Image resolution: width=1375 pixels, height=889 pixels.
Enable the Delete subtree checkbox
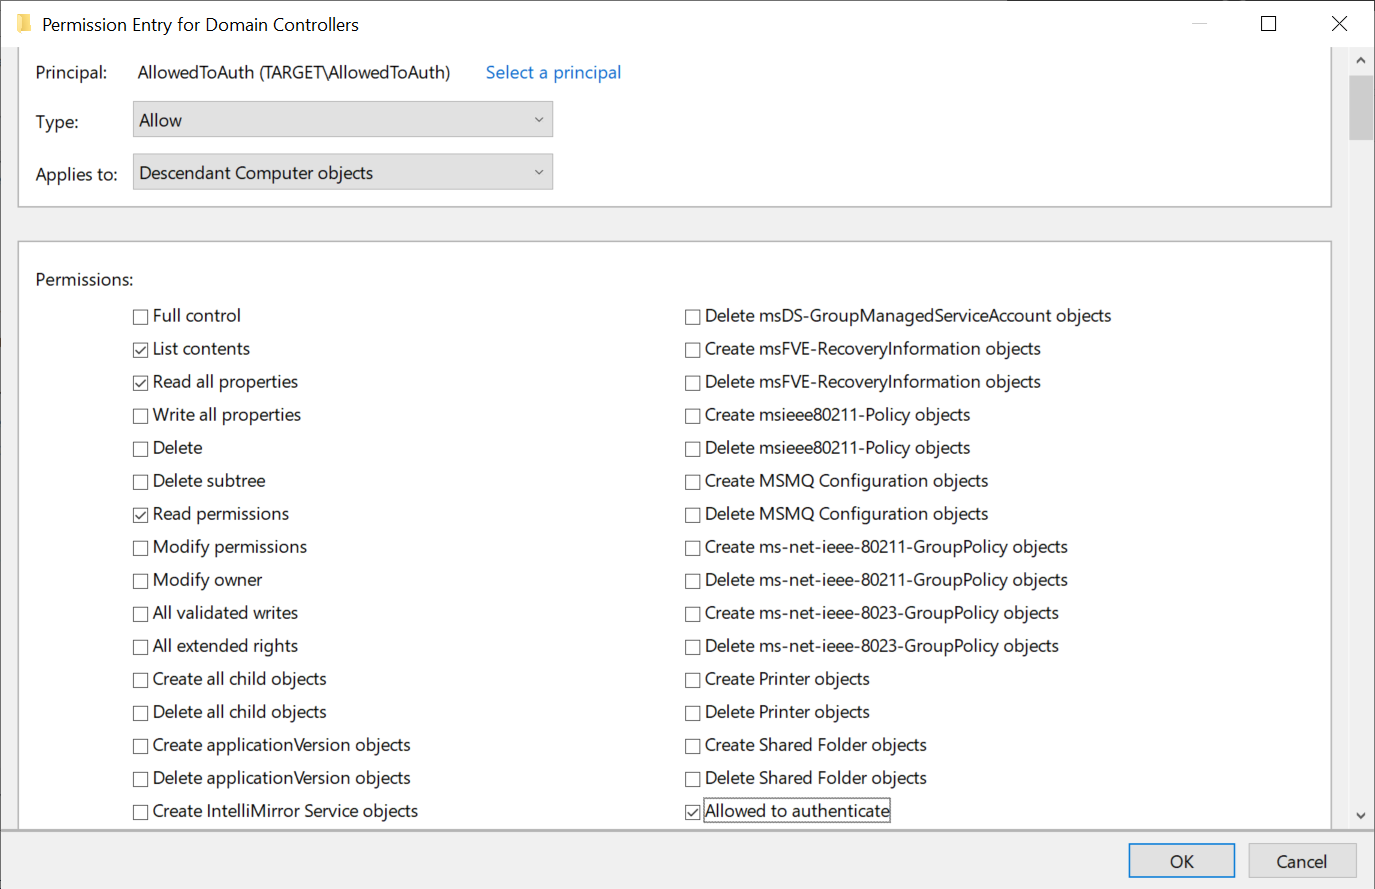pos(141,482)
